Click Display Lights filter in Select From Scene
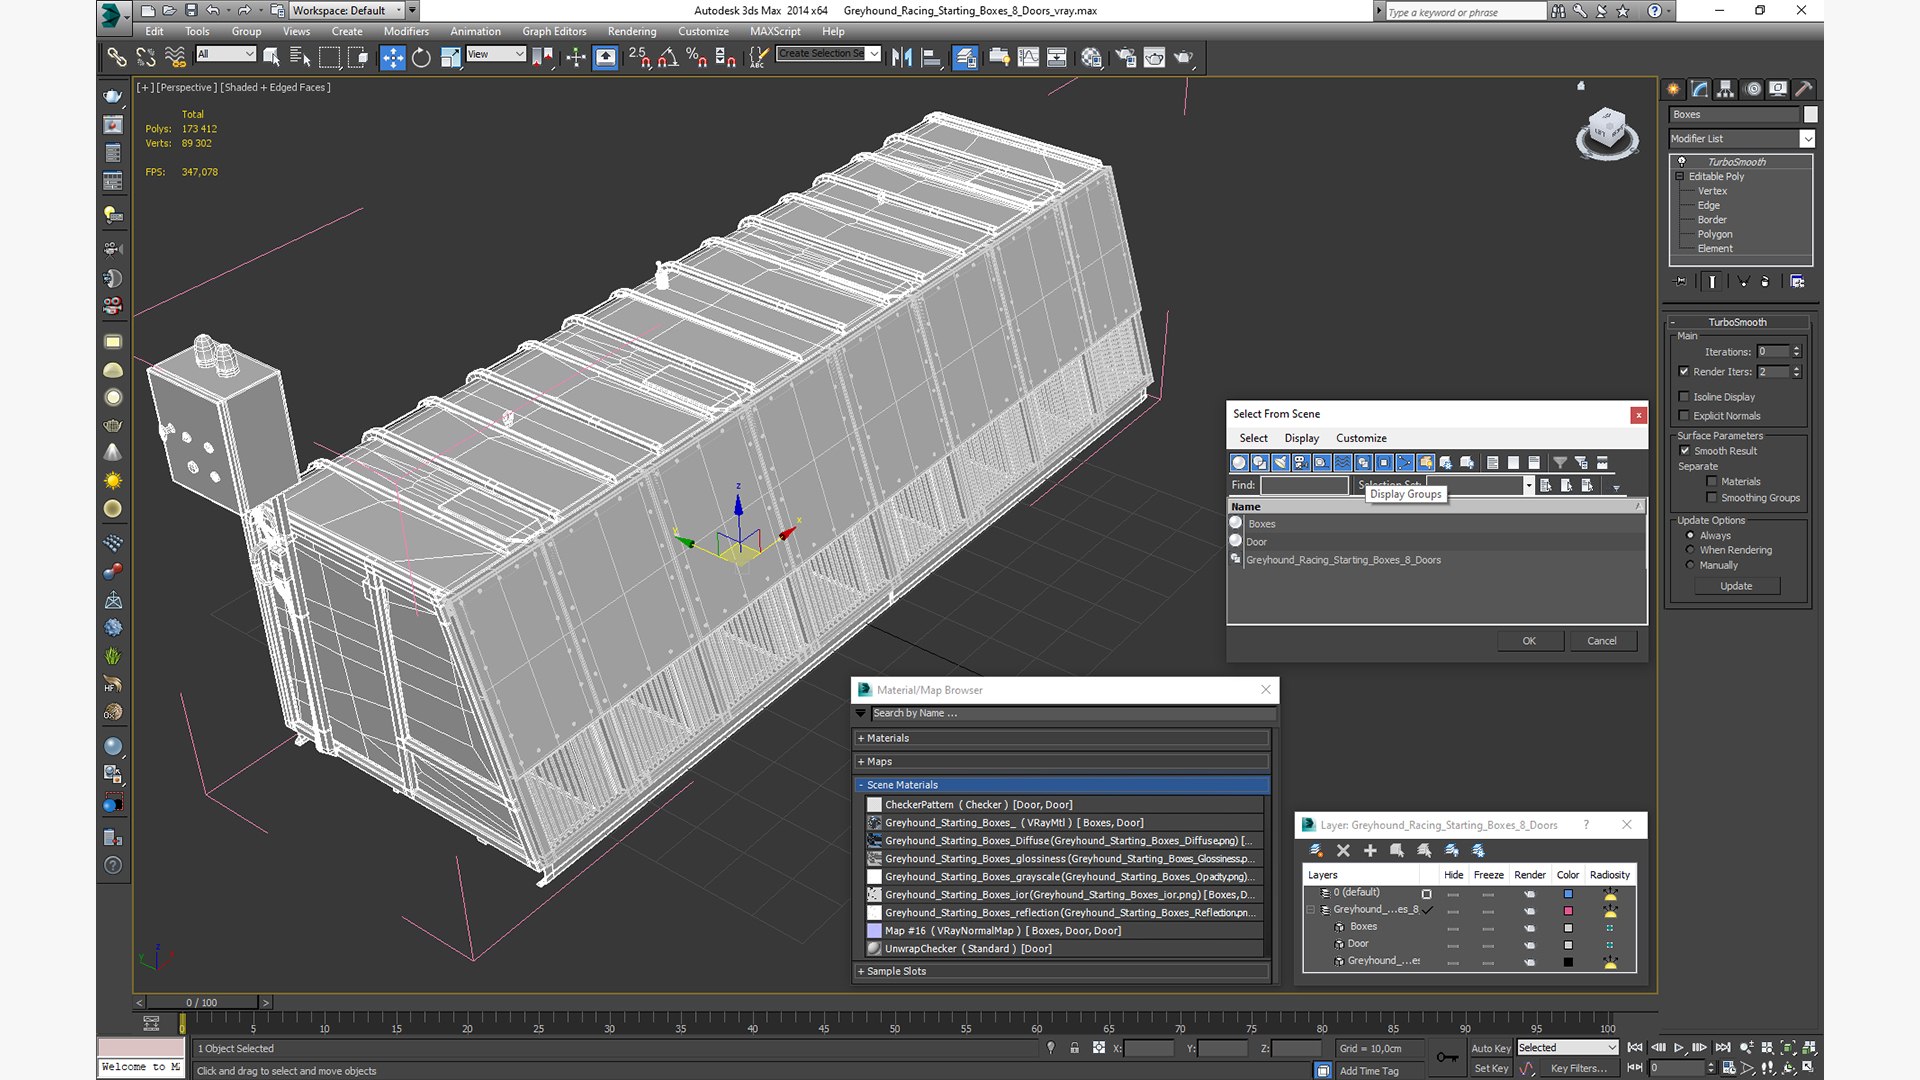Image resolution: width=1920 pixels, height=1080 pixels. (1280, 463)
